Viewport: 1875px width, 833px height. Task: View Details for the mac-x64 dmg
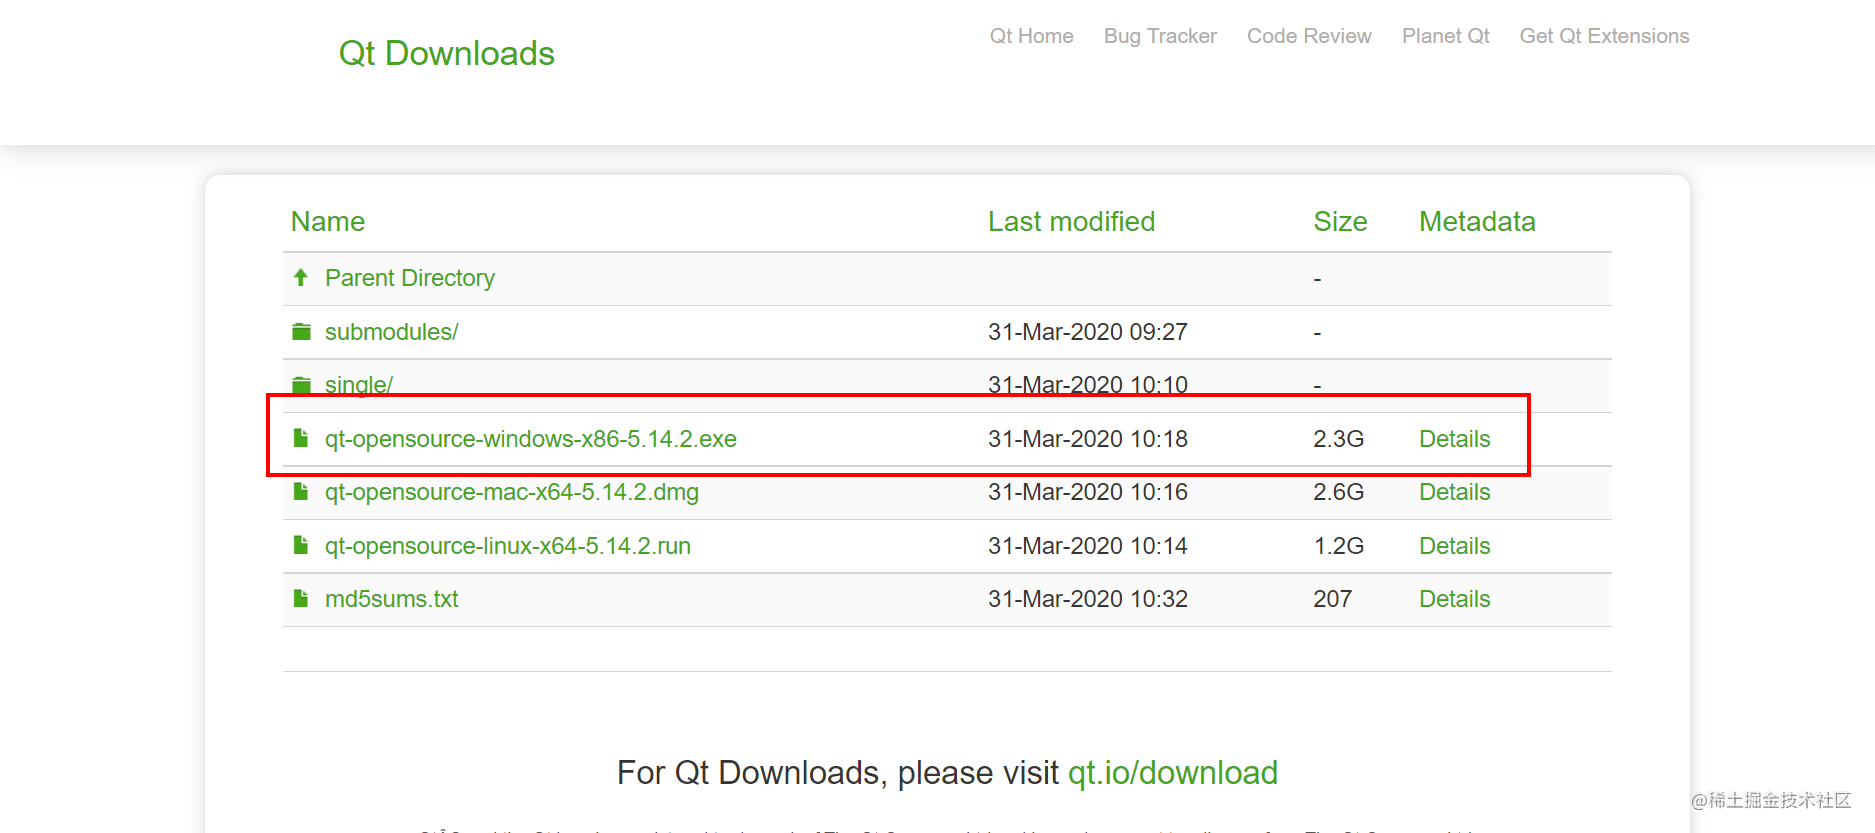[x=1454, y=492]
